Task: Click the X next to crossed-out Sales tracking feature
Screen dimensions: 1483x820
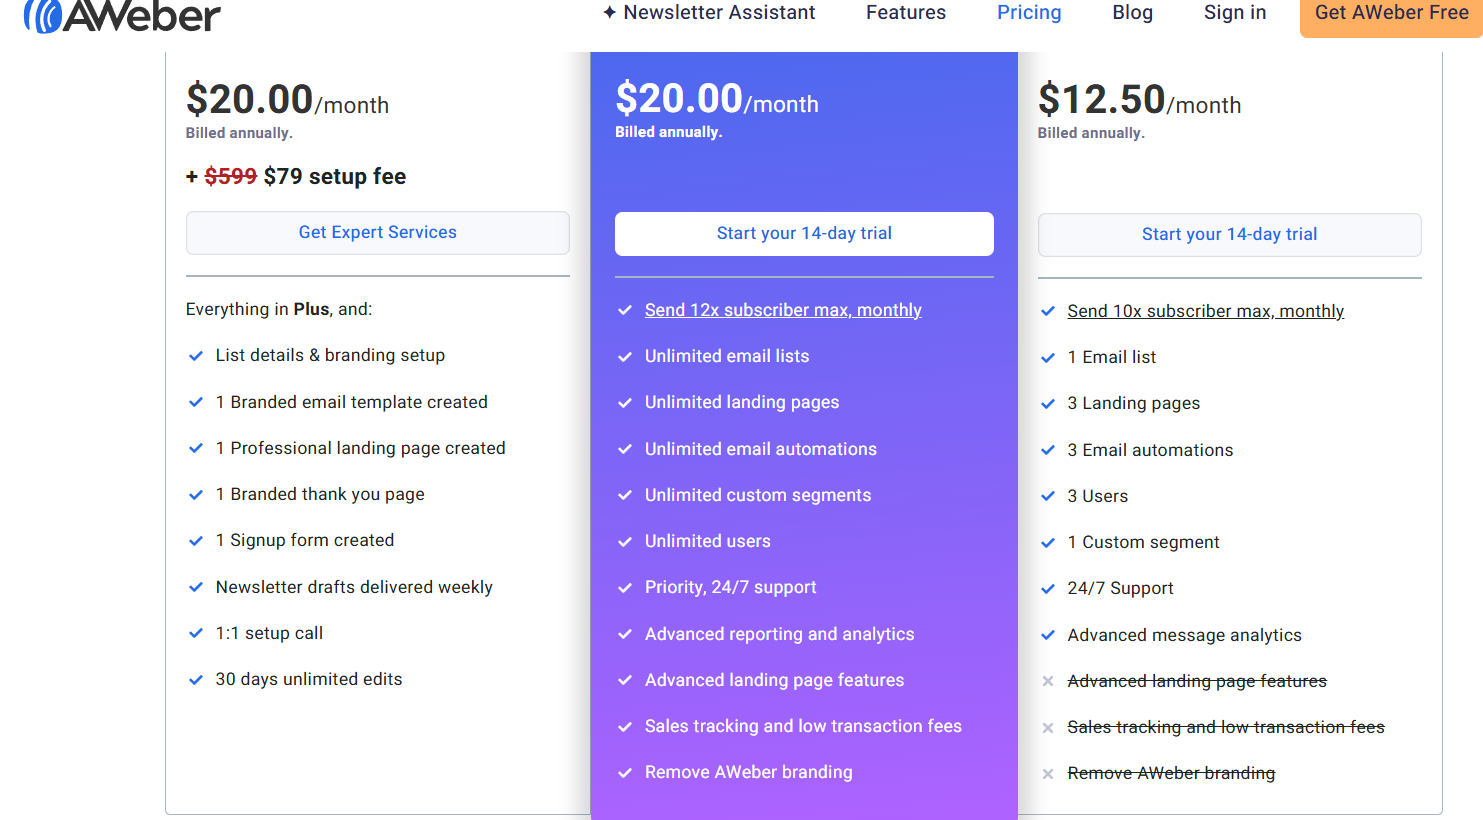Action: 1048,727
